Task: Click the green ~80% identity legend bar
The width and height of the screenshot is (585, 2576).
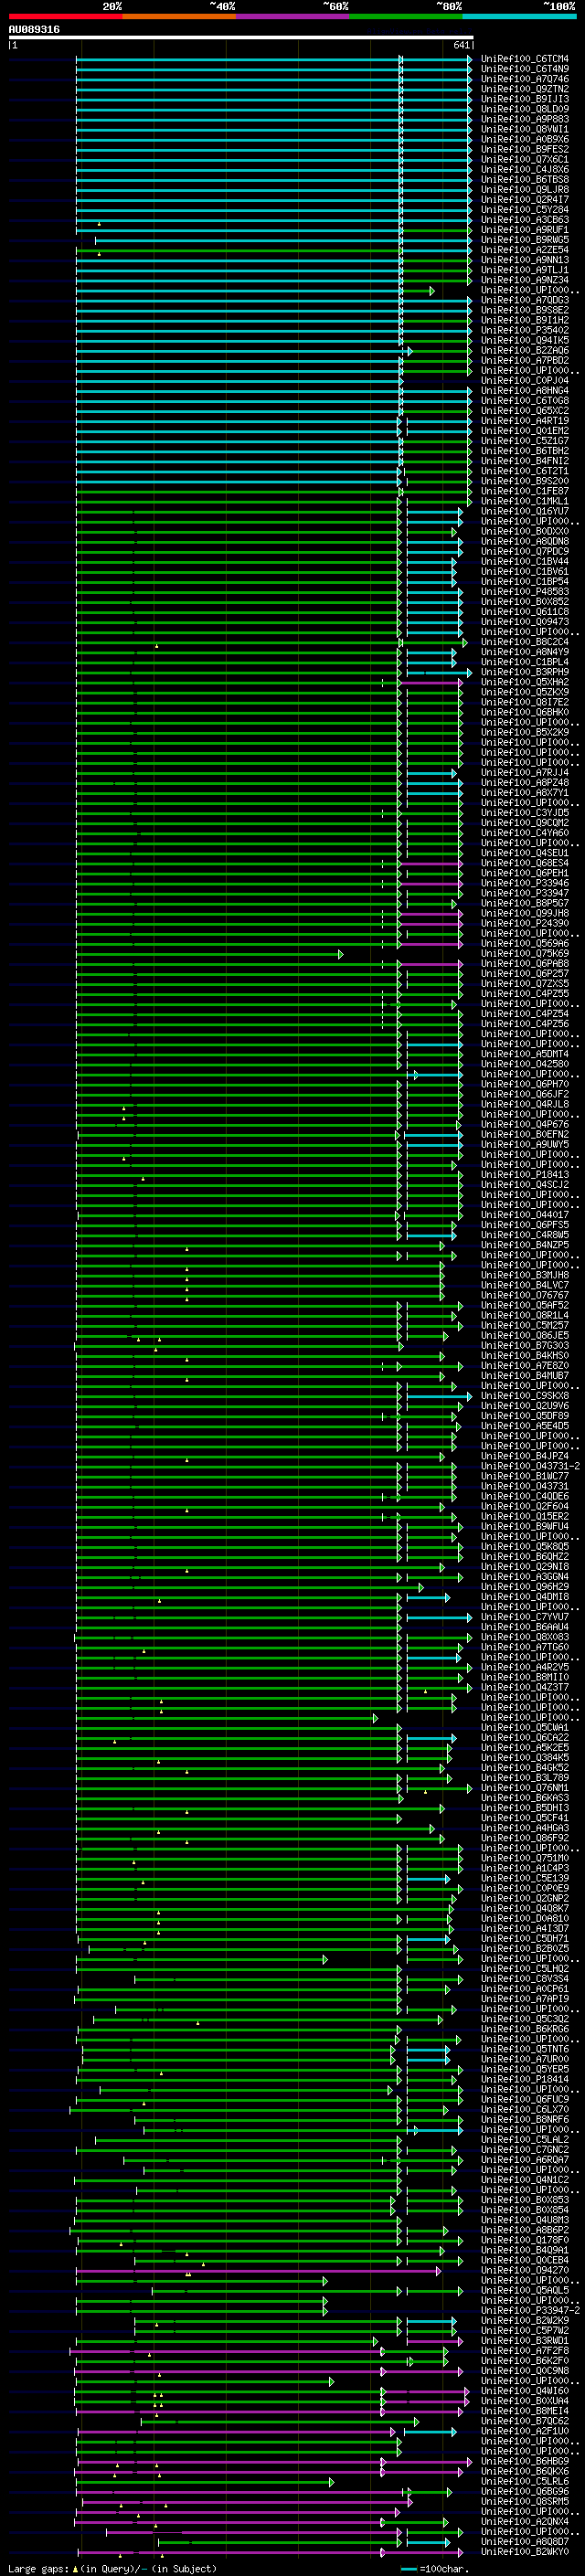Action: [406, 17]
